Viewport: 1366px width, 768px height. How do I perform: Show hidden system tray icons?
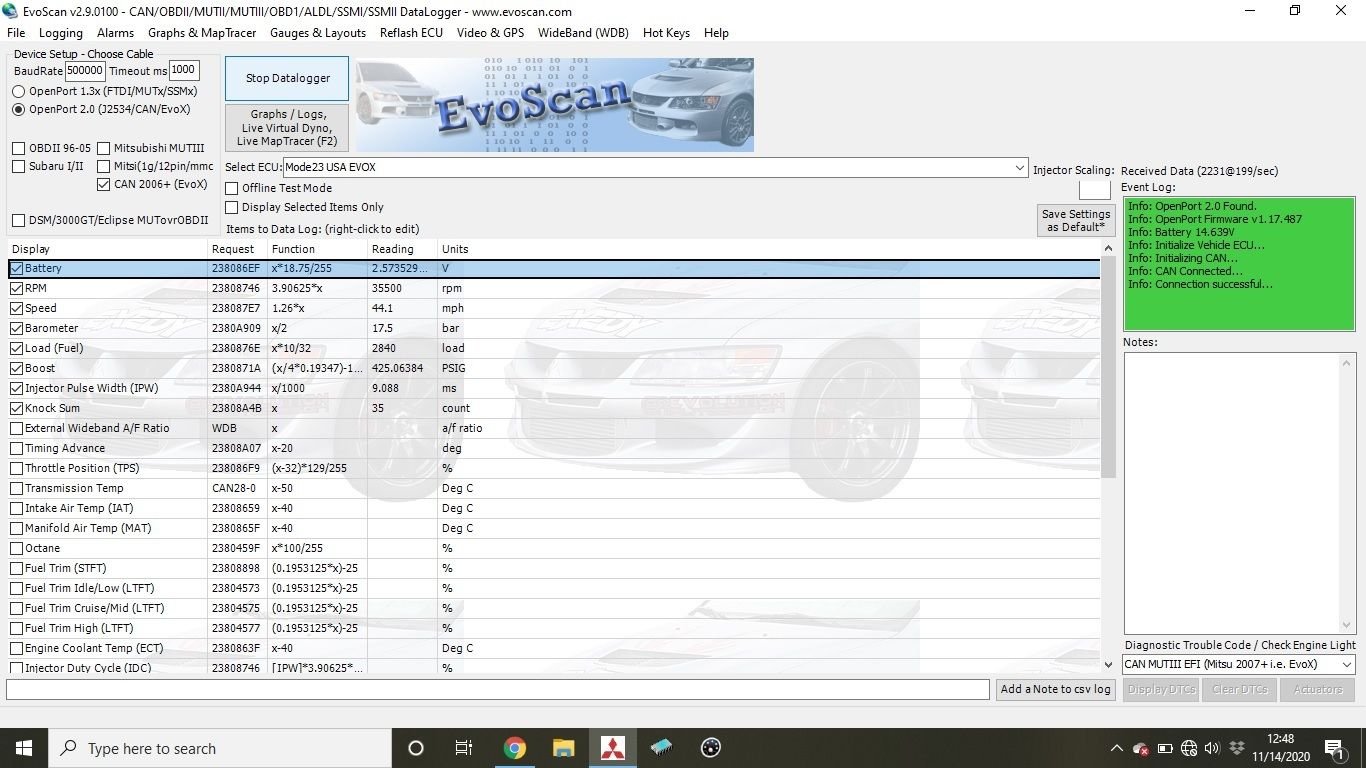[1116, 748]
